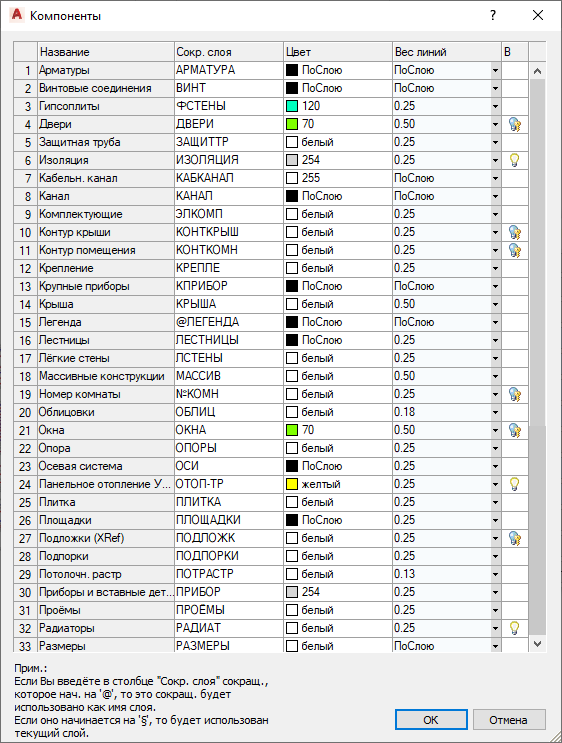Open line weight dropdown for Гипсоплиты
Image resolution: width=562 pixels, height=743 pixels.
pos(495,107)
